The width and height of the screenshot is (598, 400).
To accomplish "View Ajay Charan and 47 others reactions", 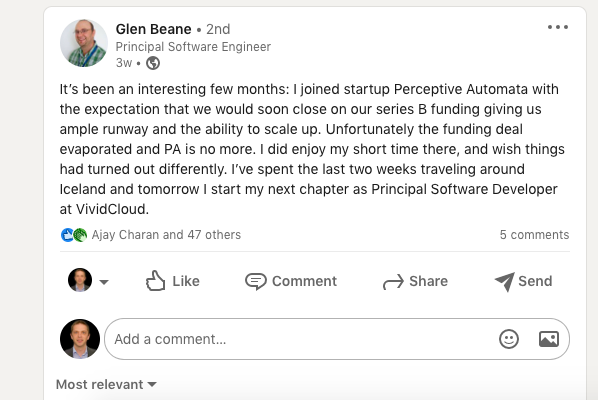I will pyautogui.click(x=166, y=235).
